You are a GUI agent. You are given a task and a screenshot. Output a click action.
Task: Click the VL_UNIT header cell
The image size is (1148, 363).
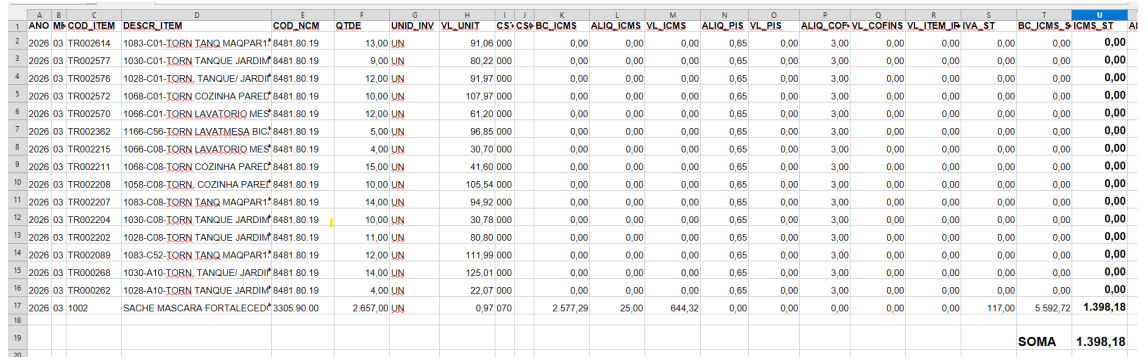pos(467,26)
